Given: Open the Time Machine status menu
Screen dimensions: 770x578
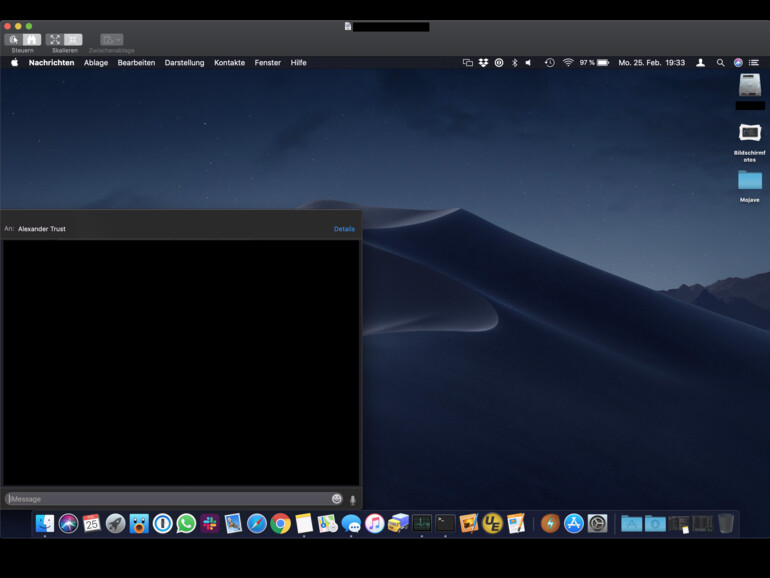Looking at the screenshot, I should (x=549, y=62).
